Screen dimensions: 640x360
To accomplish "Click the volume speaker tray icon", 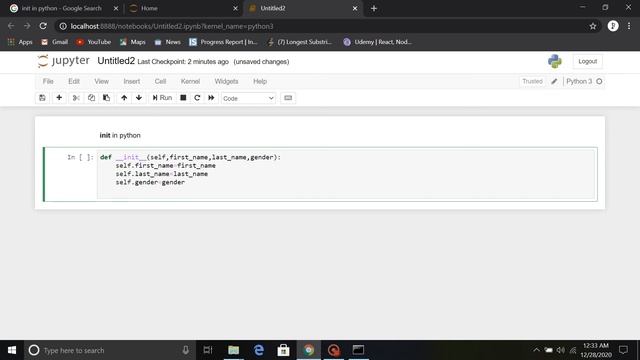I will (561, 350).
